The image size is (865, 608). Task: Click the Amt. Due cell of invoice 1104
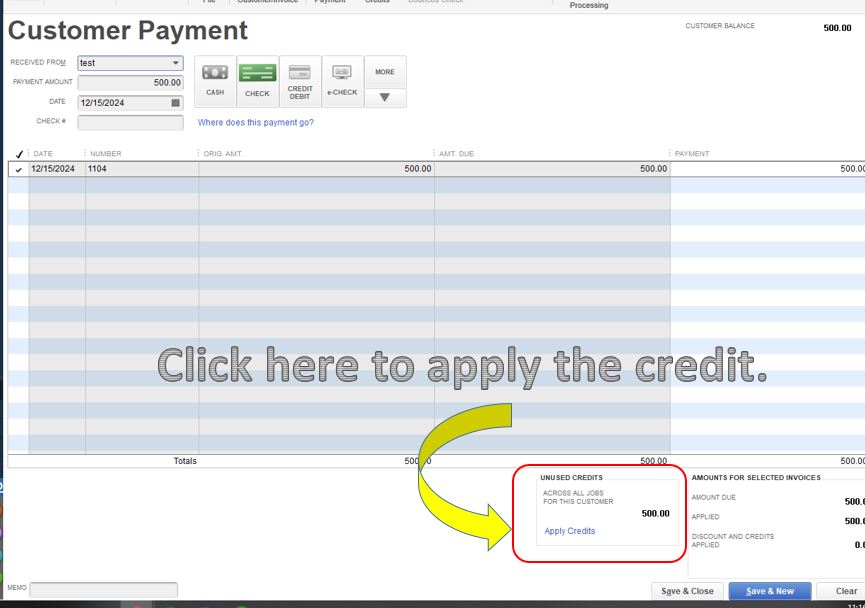552,169
